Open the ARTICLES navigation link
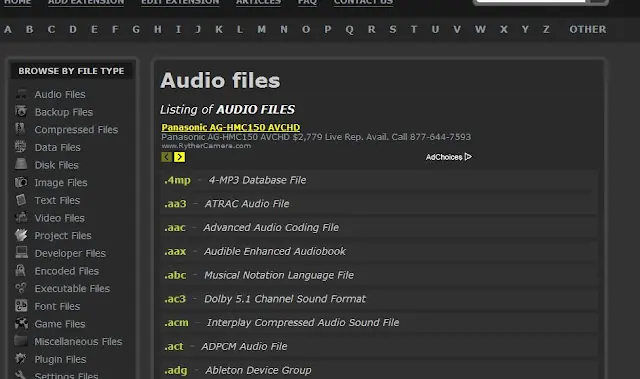Image resolution: width=640 pixels, height=379 pixels. [258, 2]
